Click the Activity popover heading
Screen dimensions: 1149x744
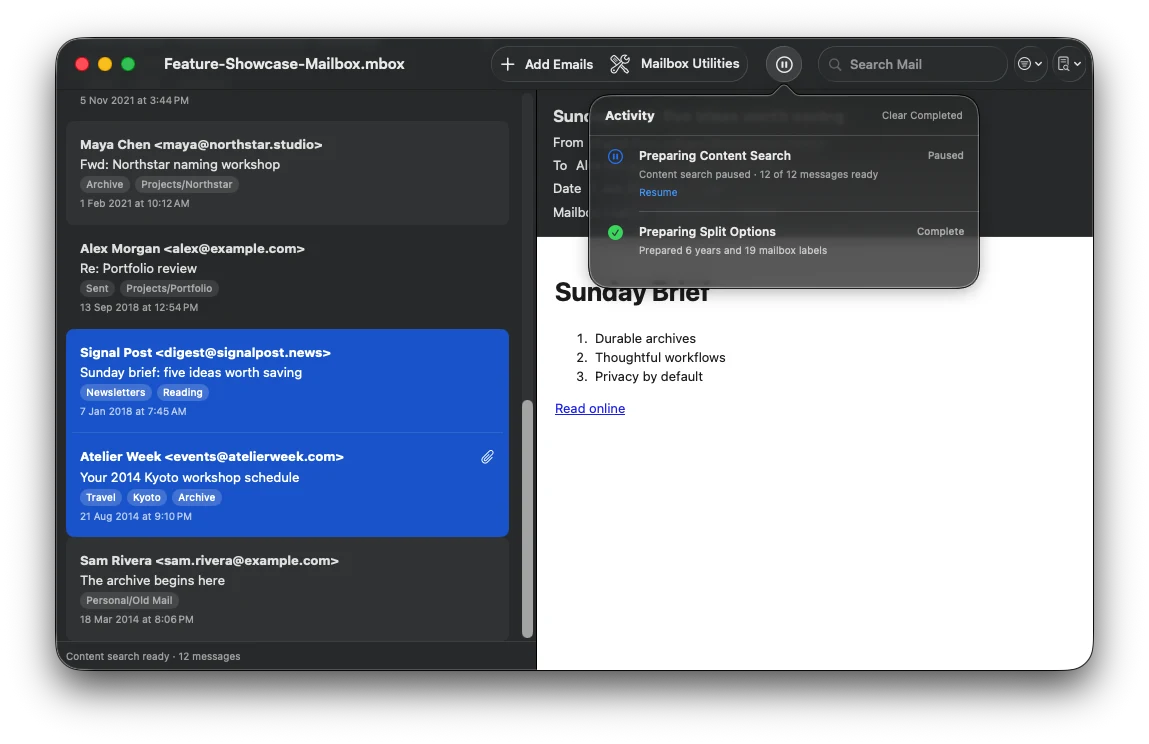point(629,116)
